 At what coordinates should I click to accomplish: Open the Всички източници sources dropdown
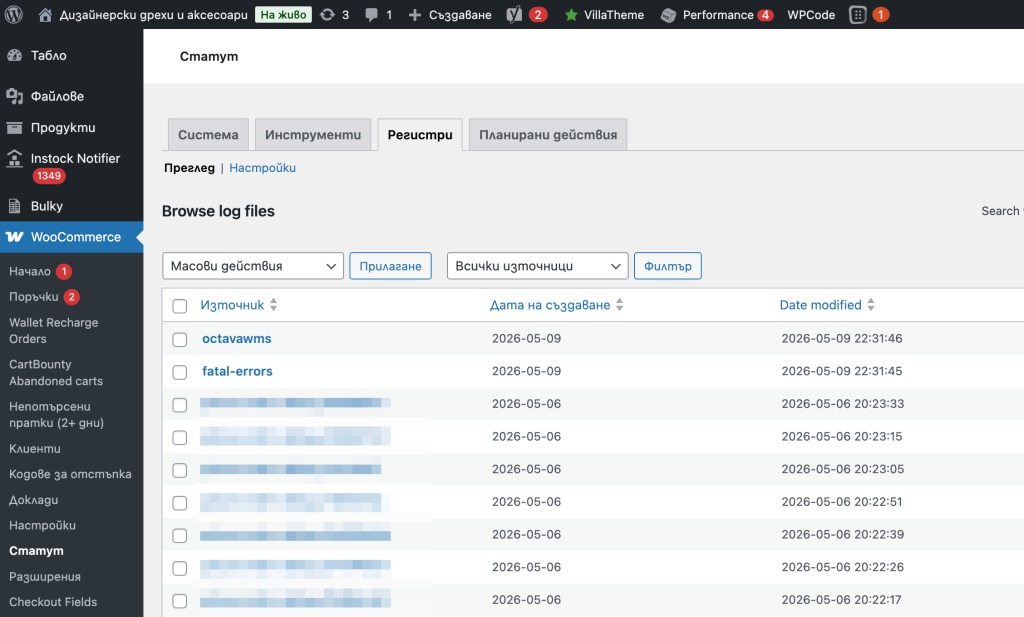tap(537, 266)
